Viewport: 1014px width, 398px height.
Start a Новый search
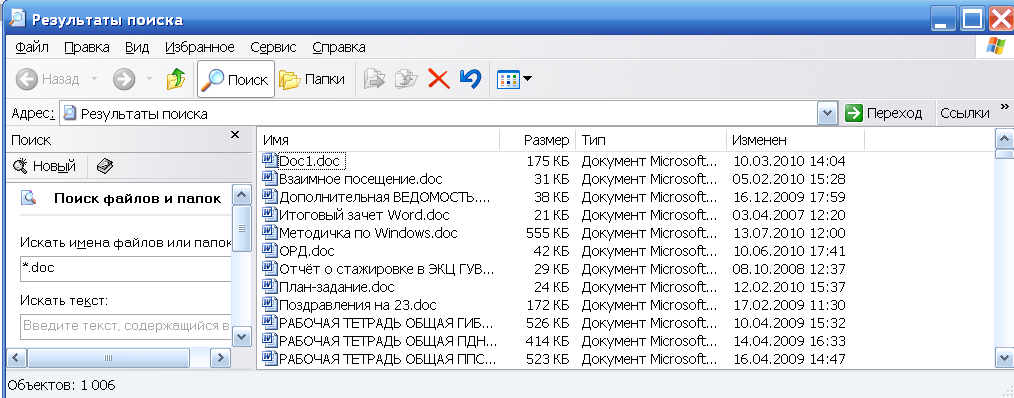pos(45,166)
